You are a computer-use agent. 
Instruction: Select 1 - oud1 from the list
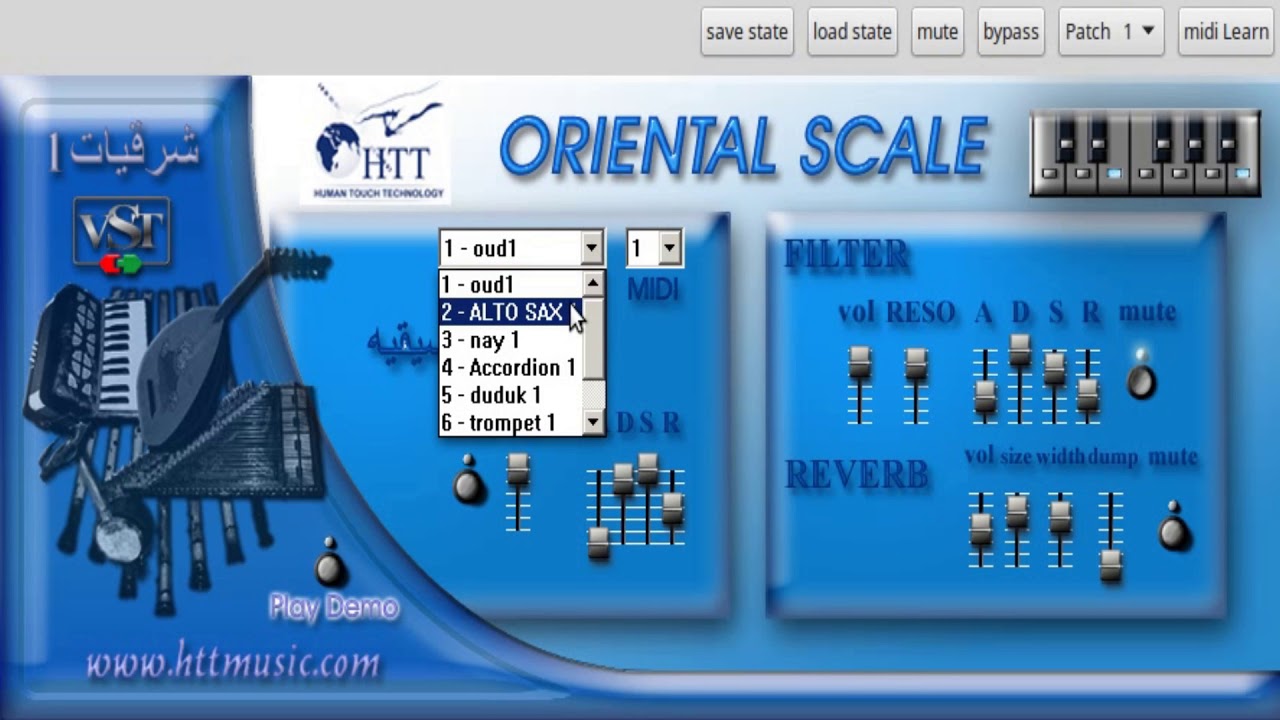(510, 285)
